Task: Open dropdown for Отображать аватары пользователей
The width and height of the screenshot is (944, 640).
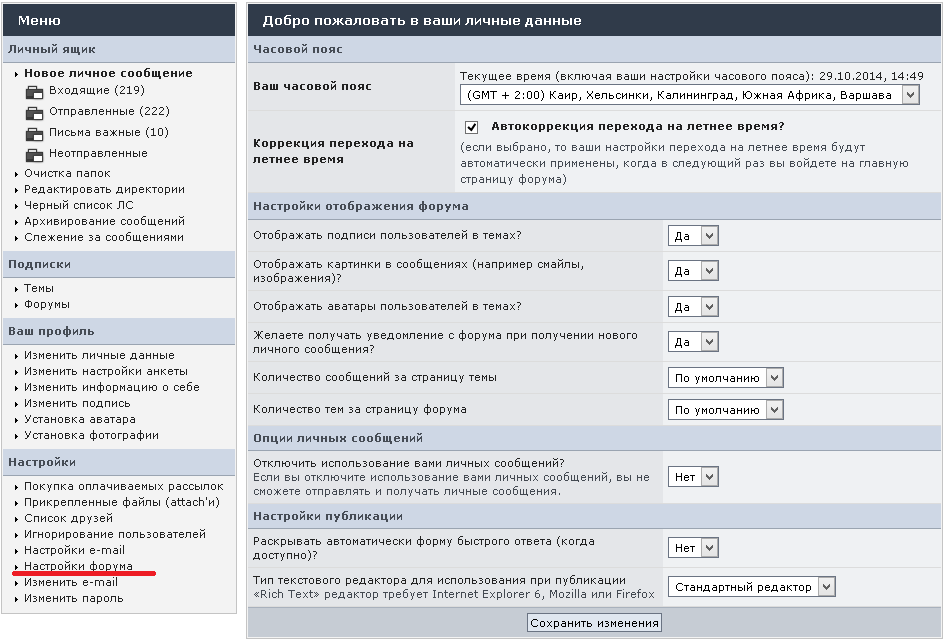Action: (x=693, y=307)
